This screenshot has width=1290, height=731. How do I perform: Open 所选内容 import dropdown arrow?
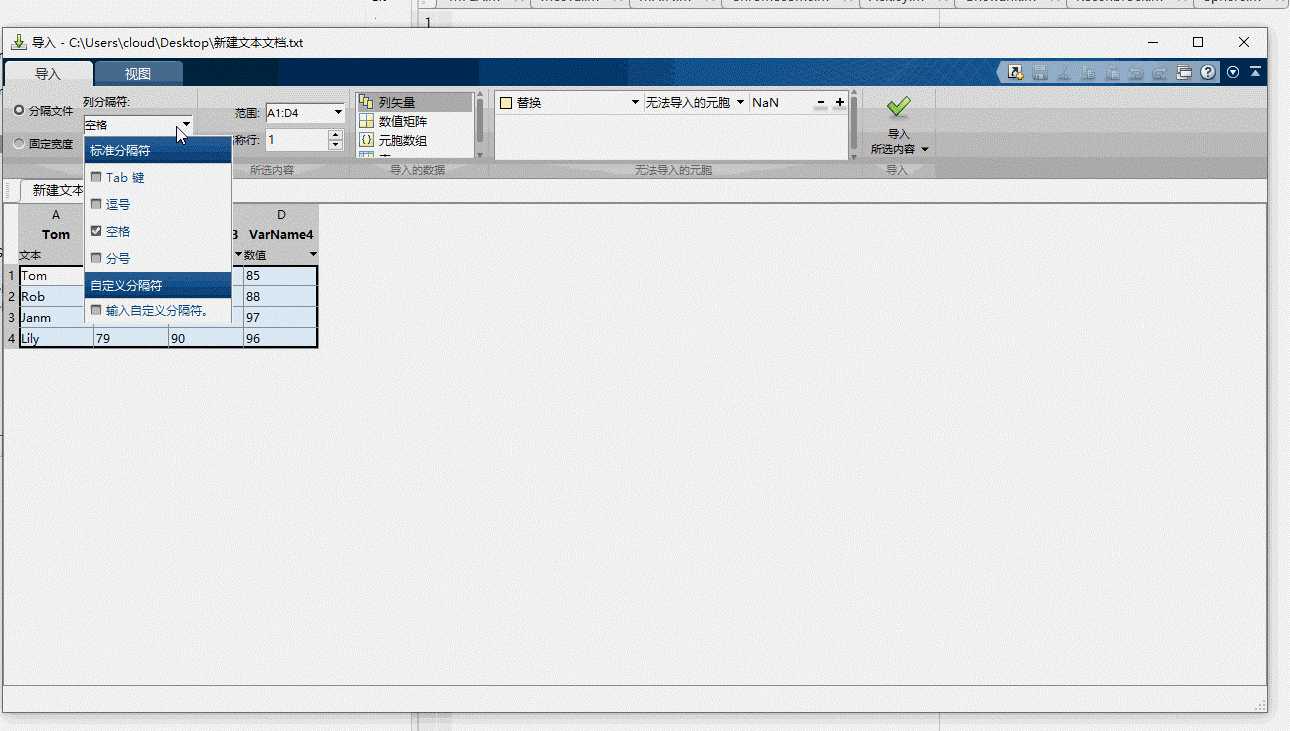tap(925, 149)
